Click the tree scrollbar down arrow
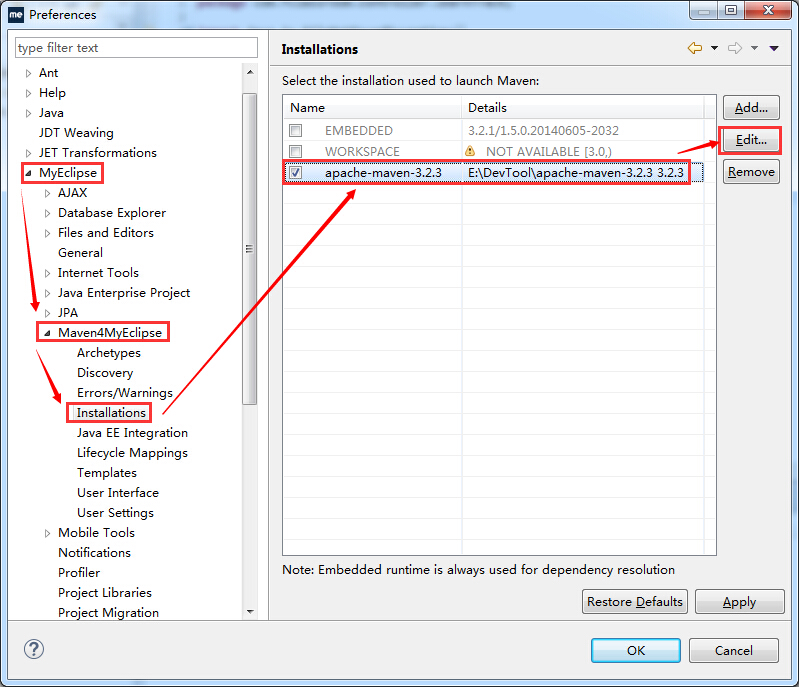The image size is (799, 687). click(x=250, y=612)
